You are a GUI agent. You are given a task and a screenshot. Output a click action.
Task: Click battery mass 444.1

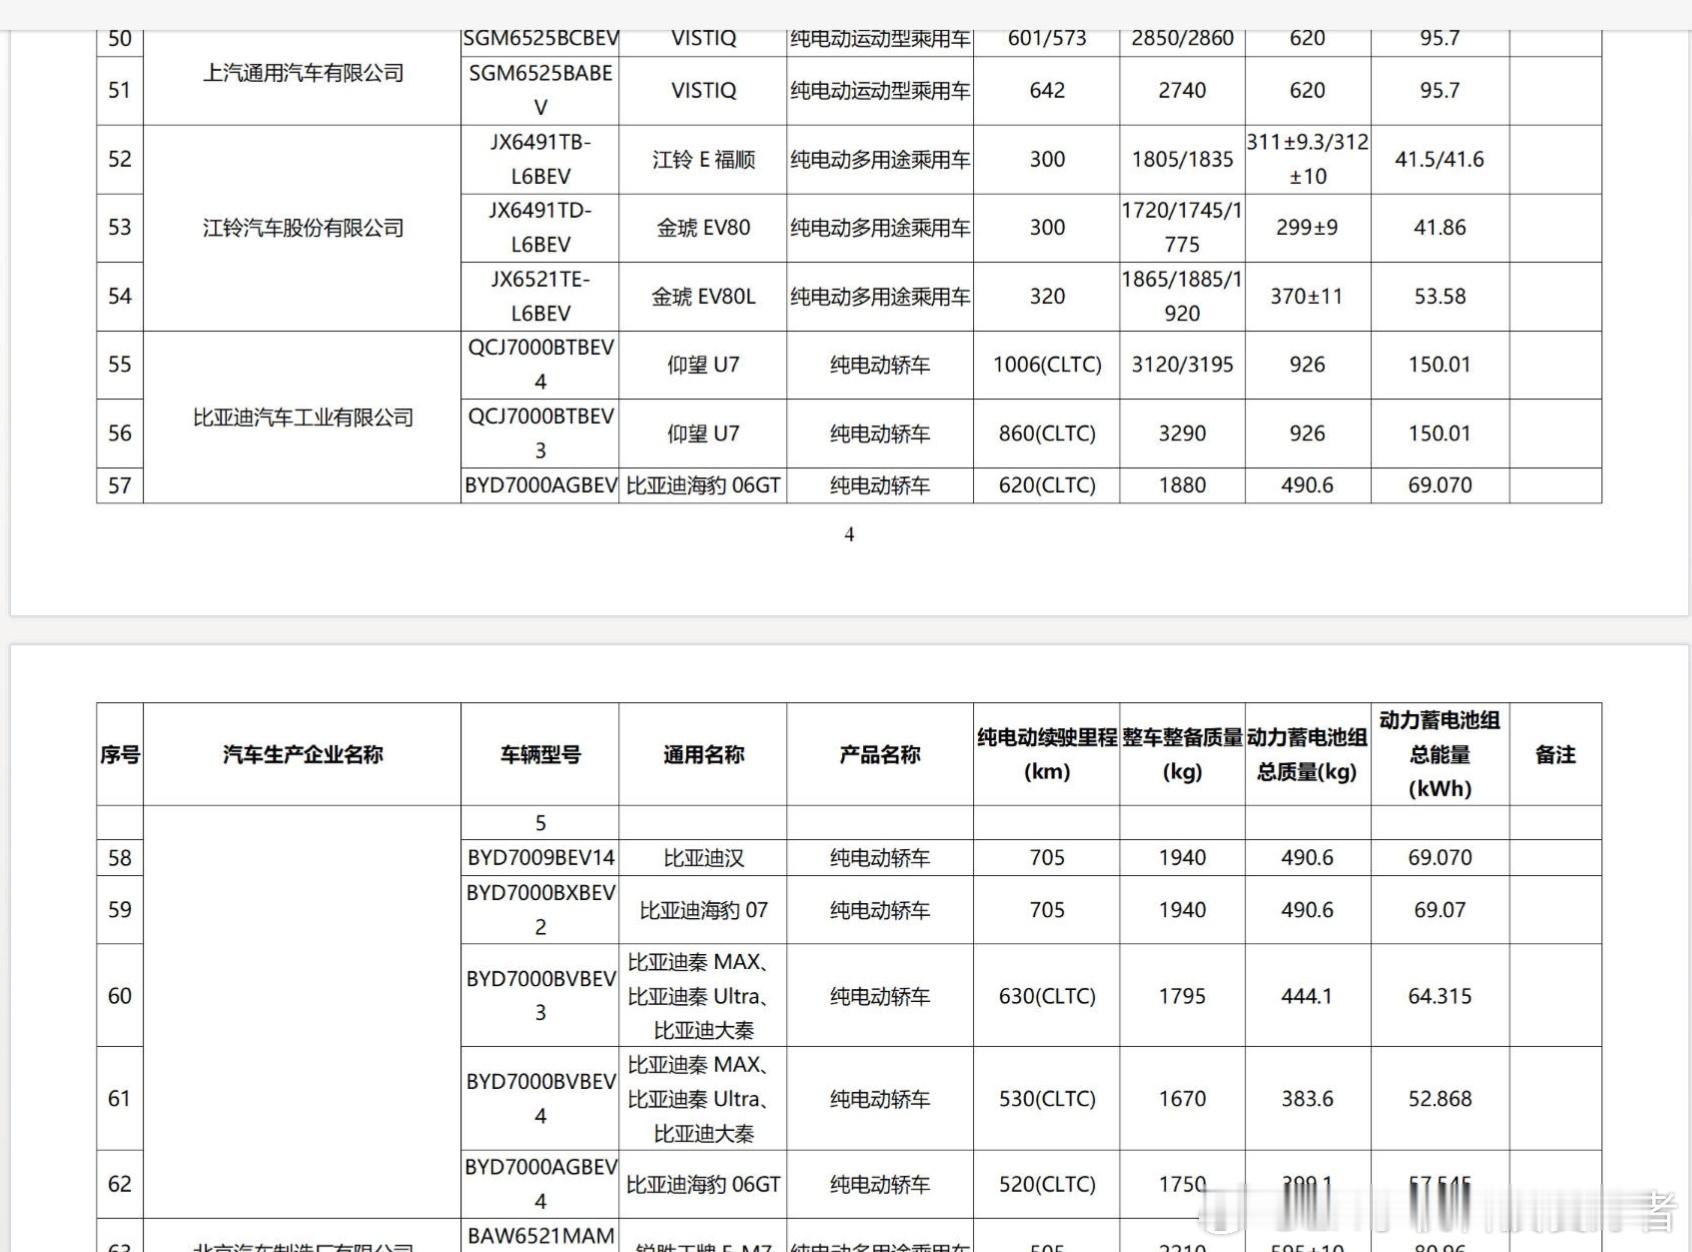point(1307,996)
